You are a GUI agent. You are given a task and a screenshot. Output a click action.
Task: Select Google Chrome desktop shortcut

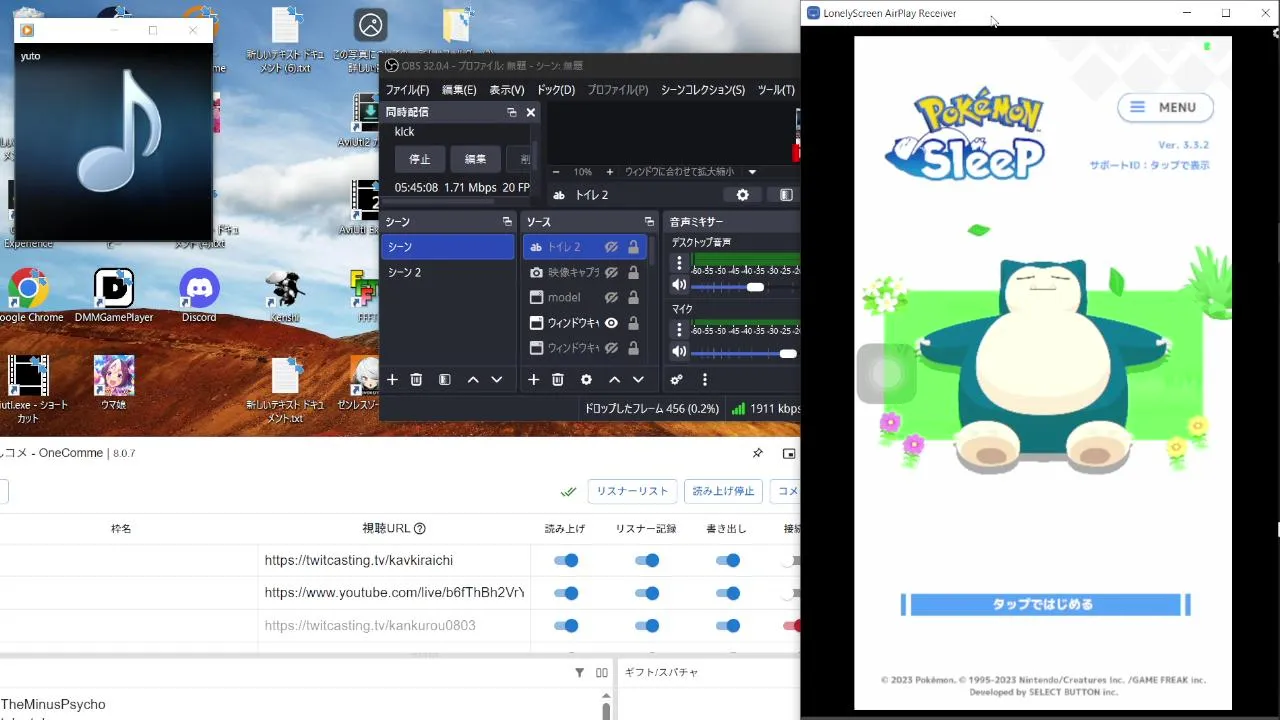30,296
